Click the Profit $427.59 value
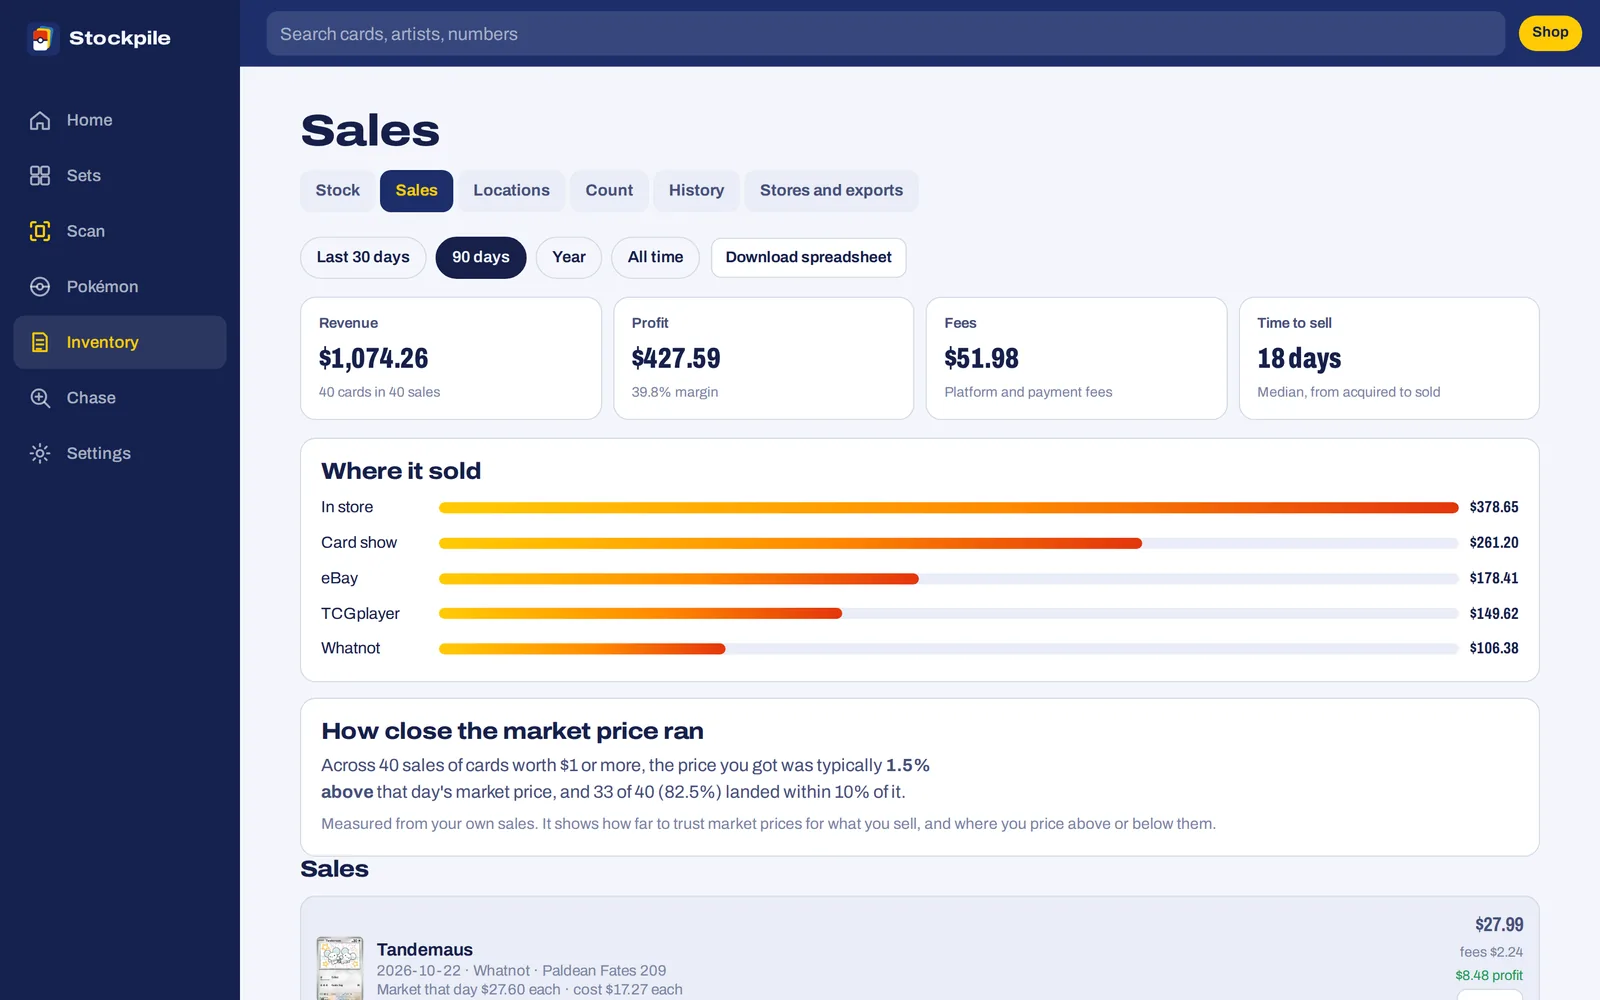This screenshot has height=1000, width=1600. pos(676,358)
